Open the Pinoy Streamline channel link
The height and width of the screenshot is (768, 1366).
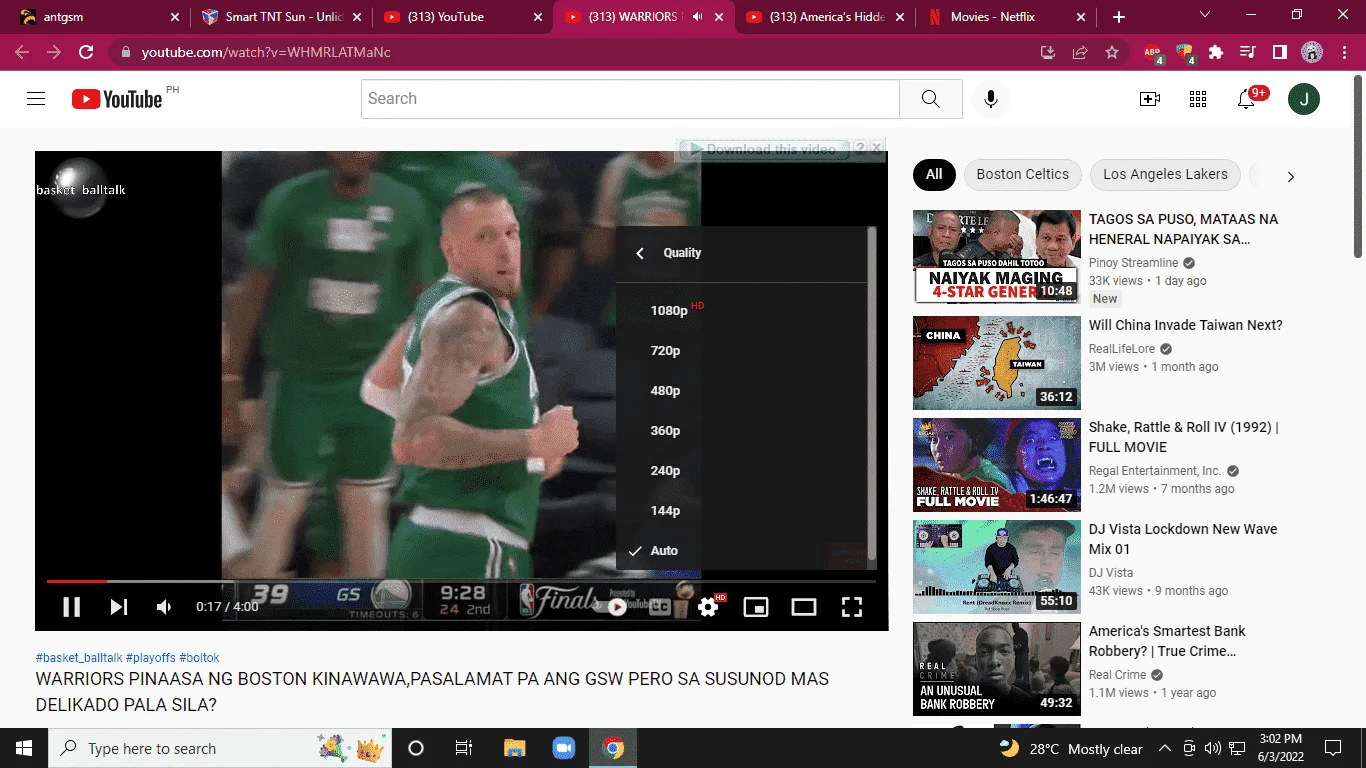pos(1134,263)
